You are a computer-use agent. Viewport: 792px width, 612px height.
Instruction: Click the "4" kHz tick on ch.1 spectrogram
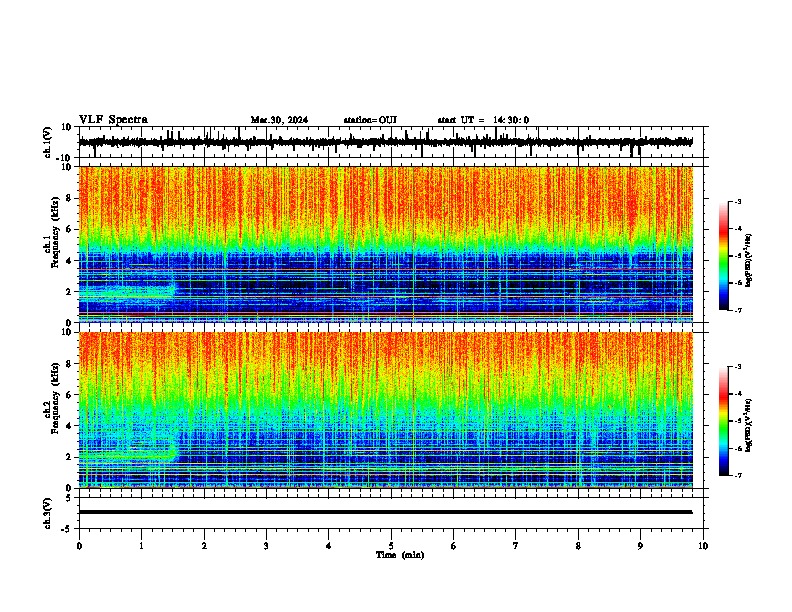pos(69,261)
